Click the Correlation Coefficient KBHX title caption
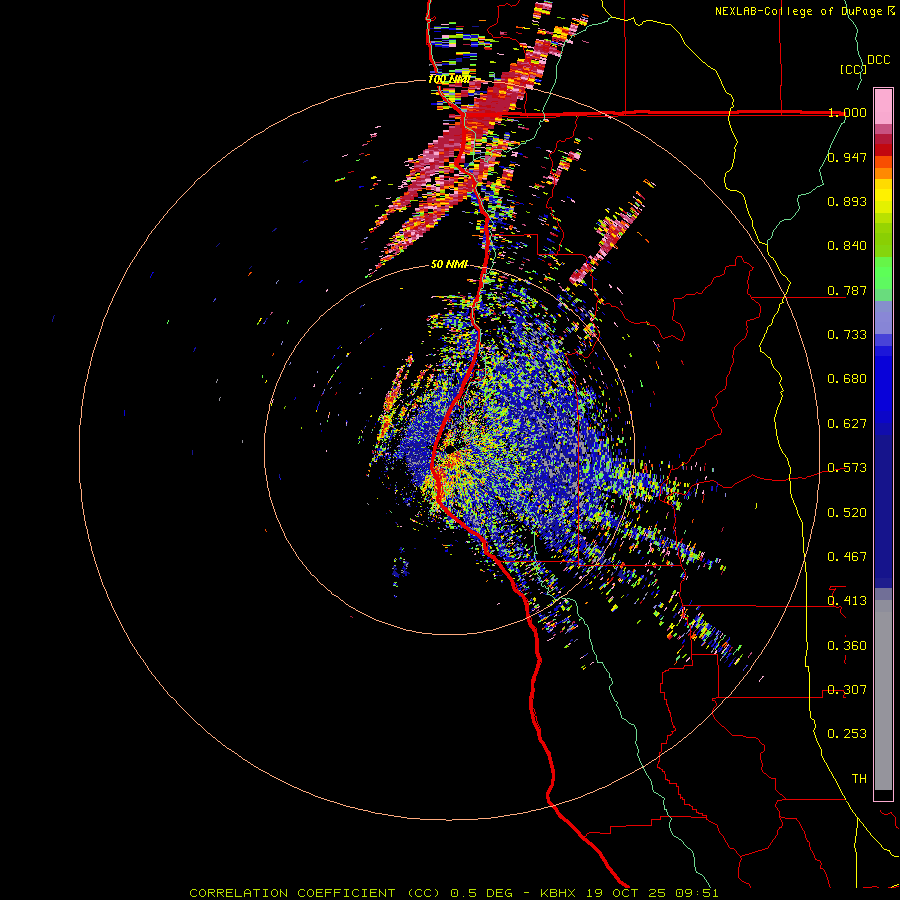The height and width of the screenshot is (900, 900). [454, 893]
